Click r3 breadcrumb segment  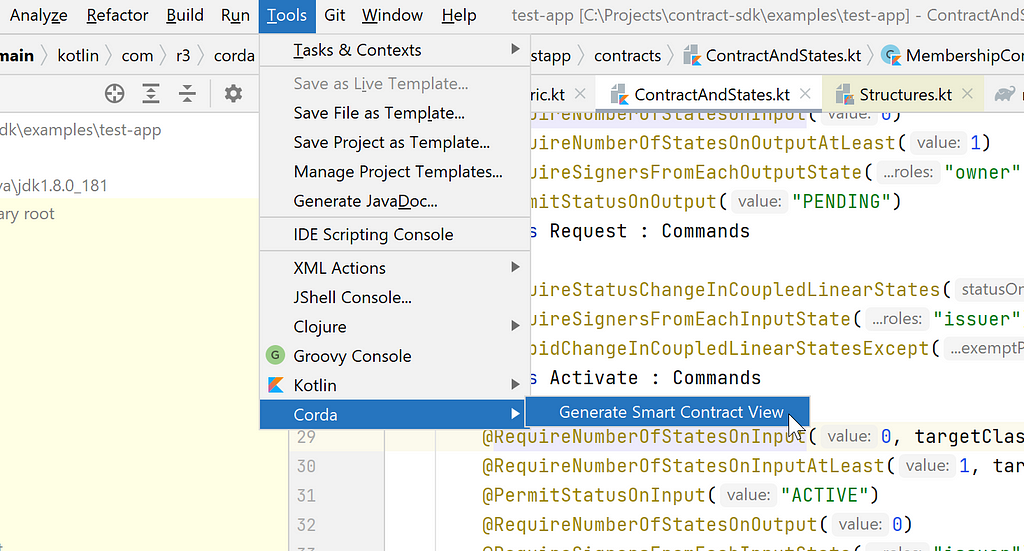pos(183,56)
